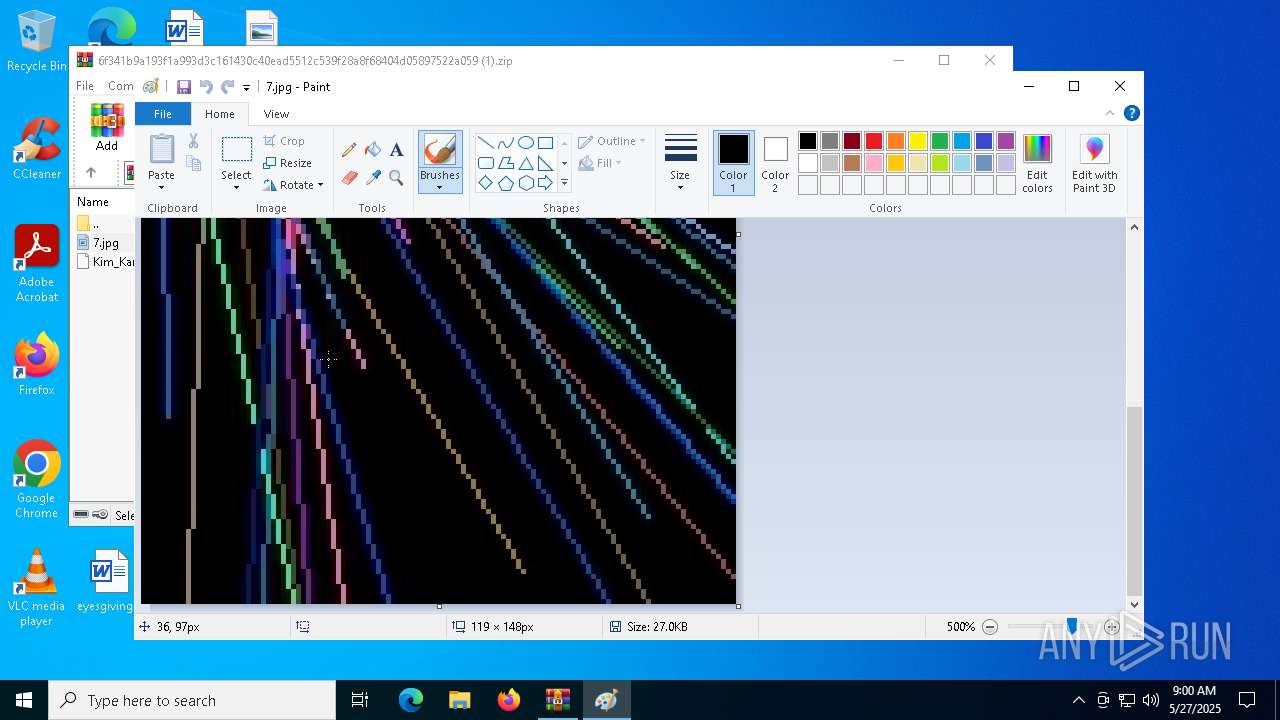1280x720 pixels.
Task: Open the Outline dropdown
Action: pos(611,141)
